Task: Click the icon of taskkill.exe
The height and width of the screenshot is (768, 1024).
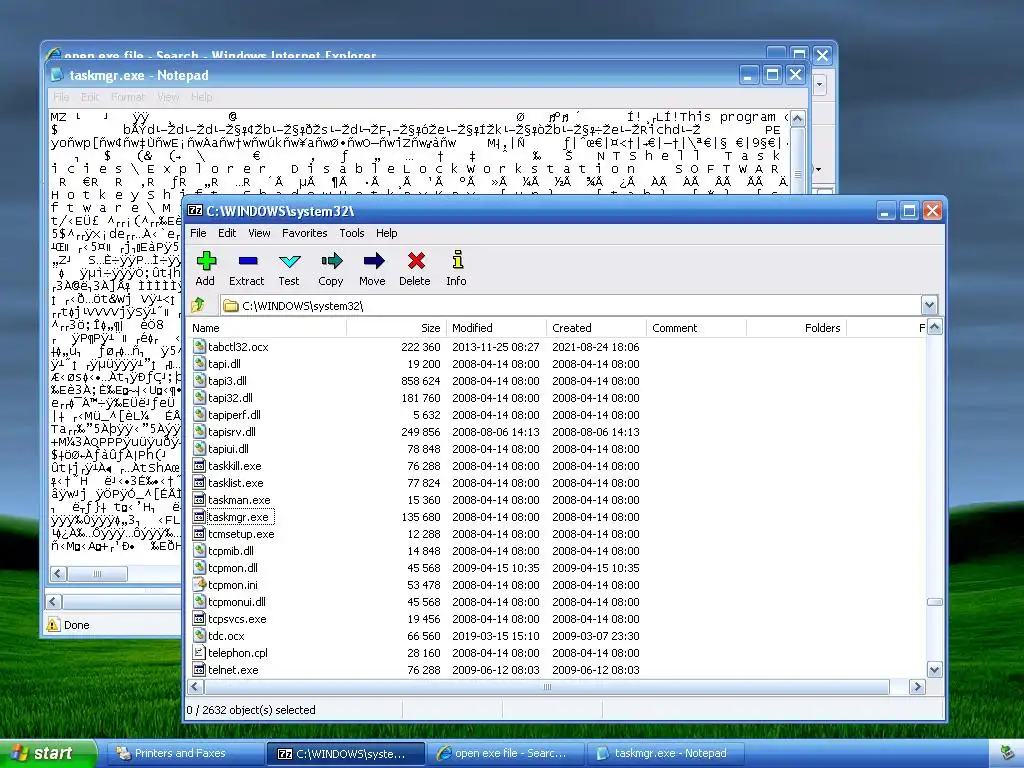Action: click(199, 466)
